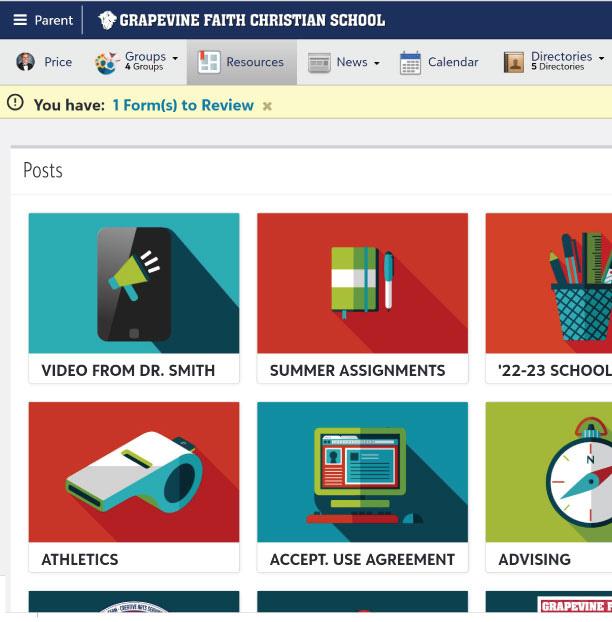Viewport: 612px width, 622px height.
Task: Click the Calendar icon
Action: [411, 63]
